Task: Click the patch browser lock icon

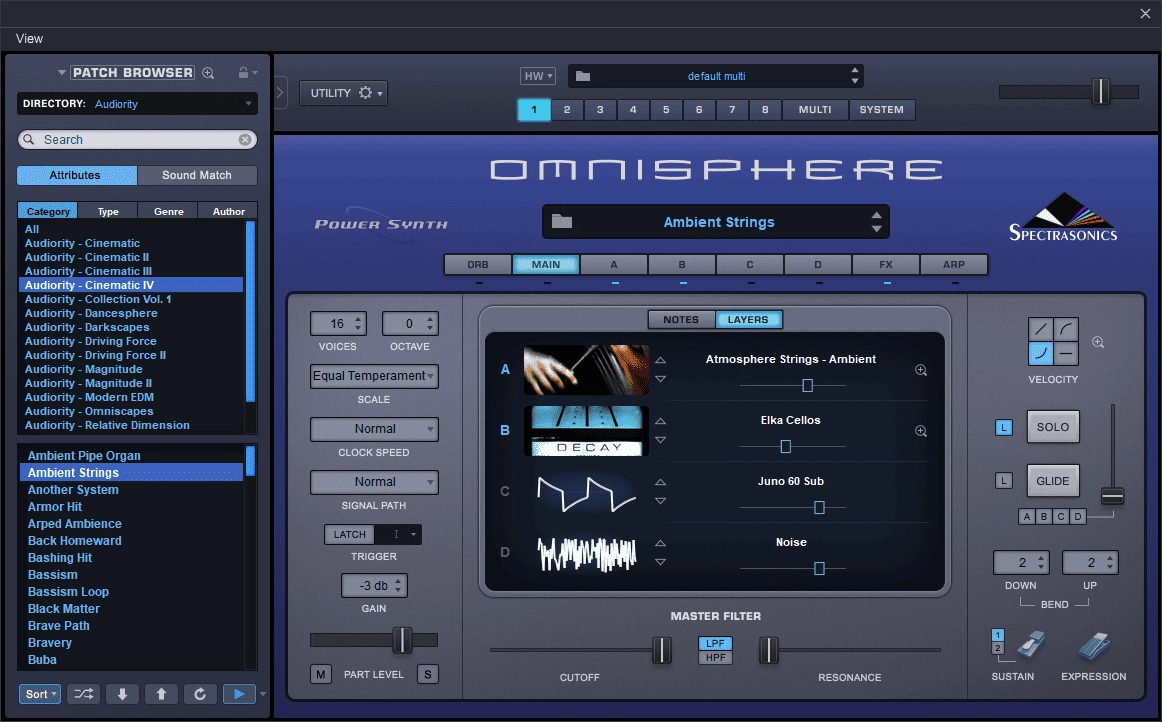Action: 243,73
